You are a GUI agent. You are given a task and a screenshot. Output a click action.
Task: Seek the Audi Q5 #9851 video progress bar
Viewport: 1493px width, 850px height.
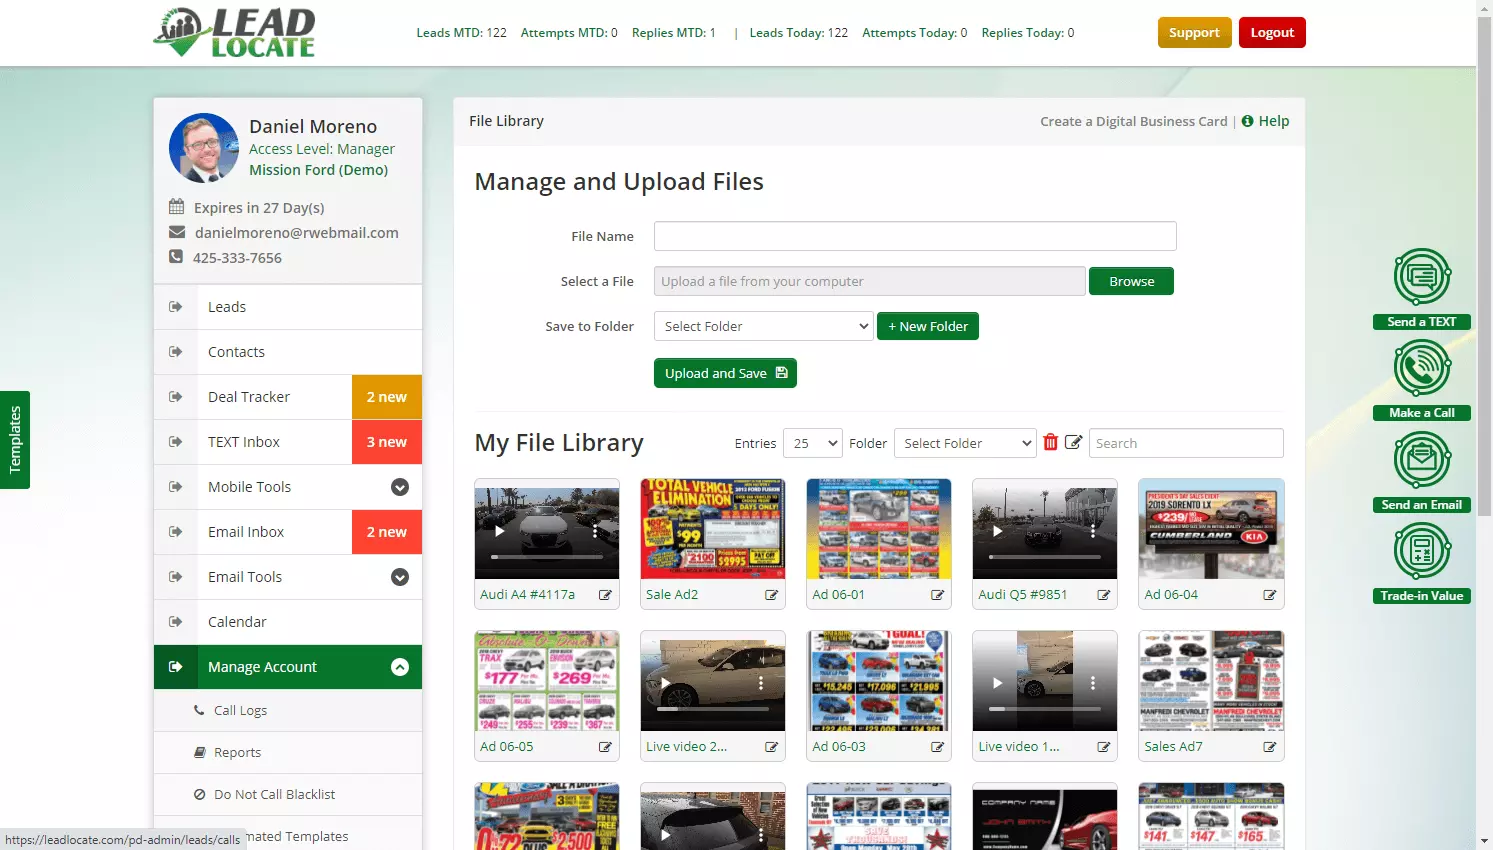click(x=1045, y=557)
